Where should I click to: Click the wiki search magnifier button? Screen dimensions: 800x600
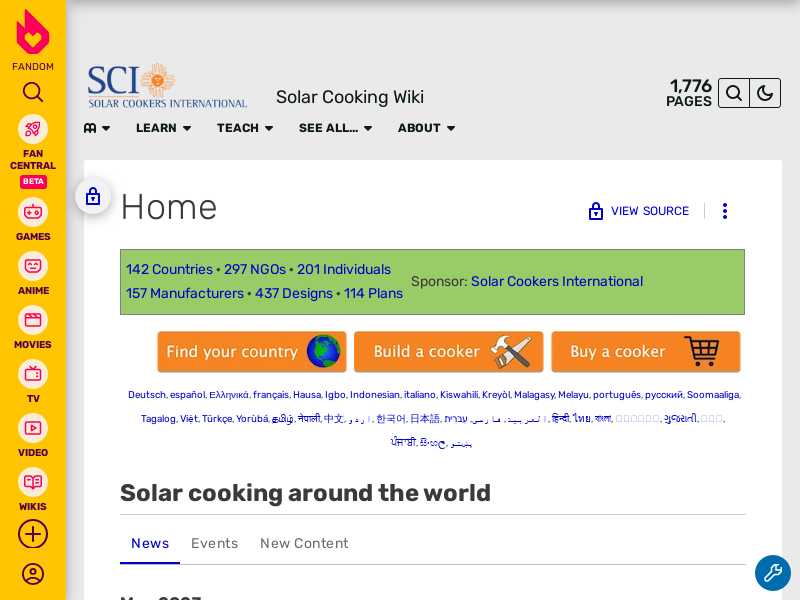click(x=734, y=93)
